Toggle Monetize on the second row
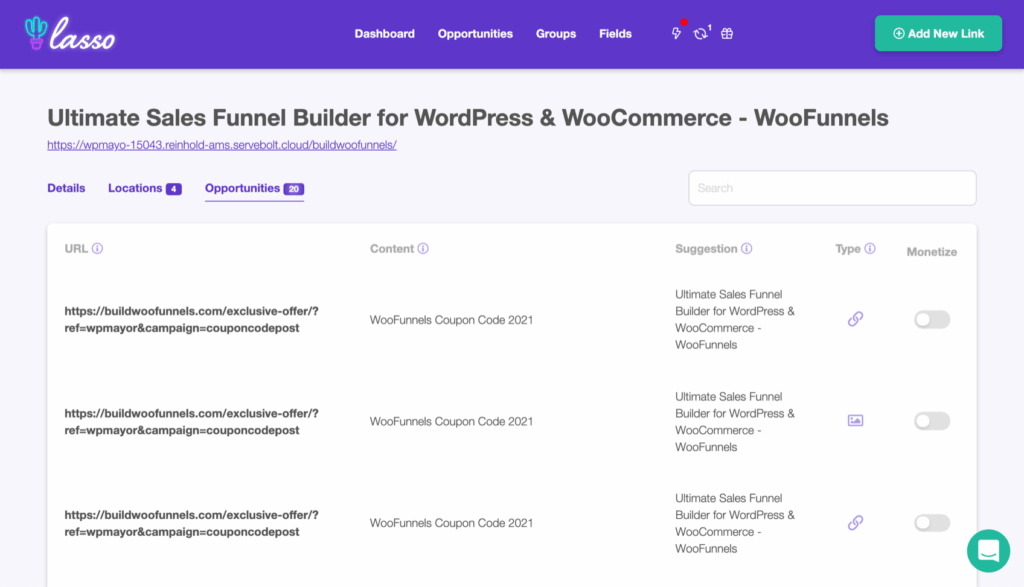The image size is (1024, 587). [x=931, y=420]
